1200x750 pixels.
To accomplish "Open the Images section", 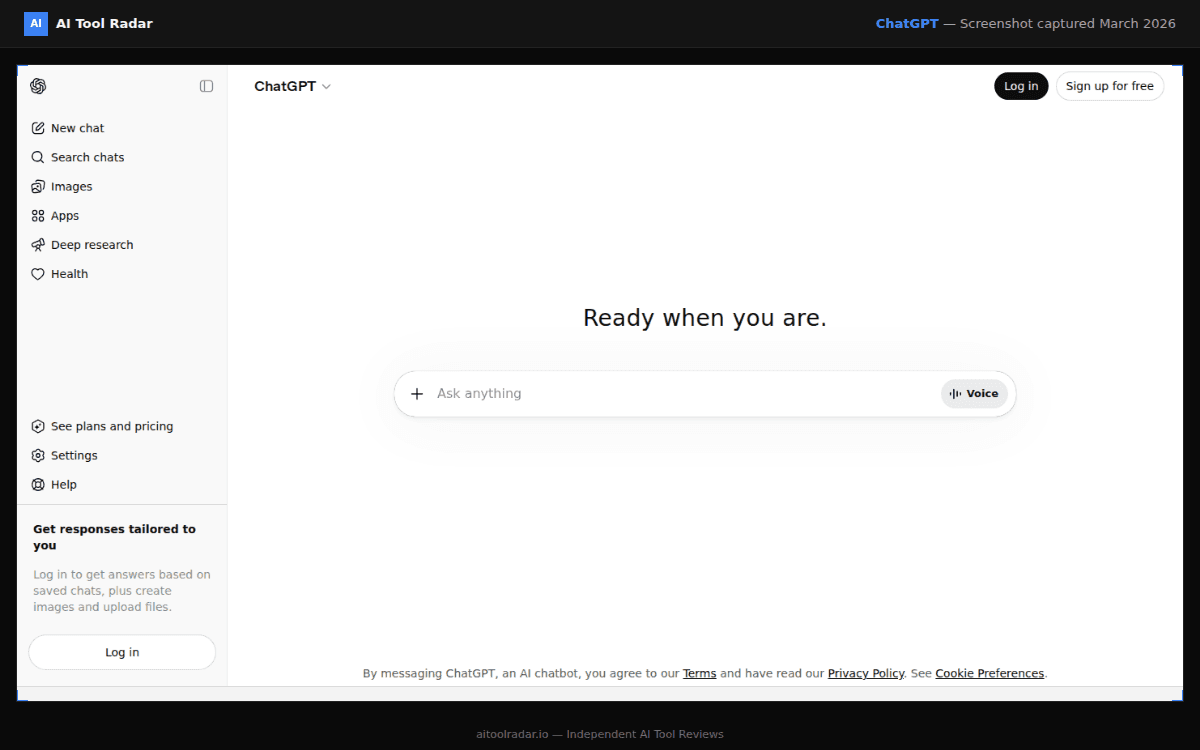I will [x=70, y=186].
